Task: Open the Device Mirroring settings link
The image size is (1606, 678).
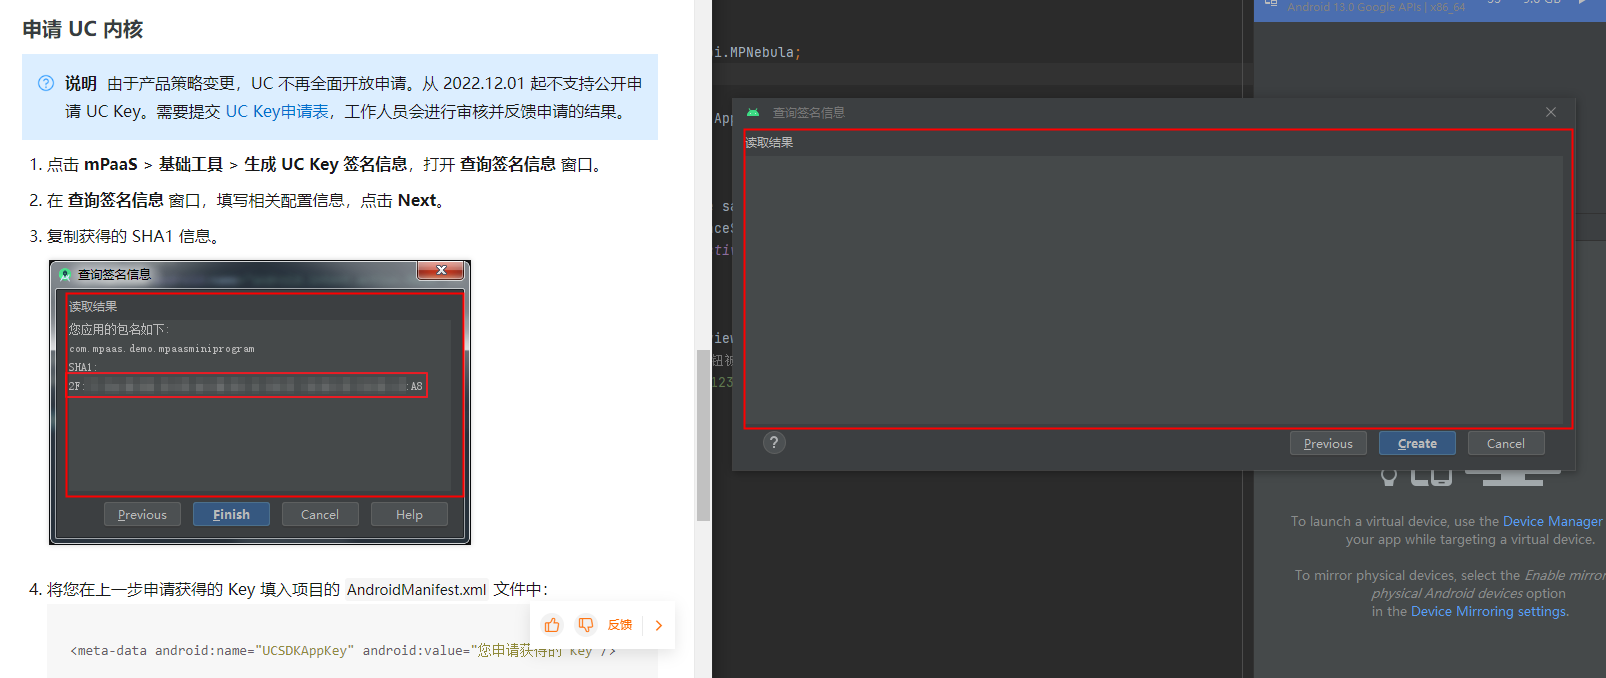Action: point(1489,611)
